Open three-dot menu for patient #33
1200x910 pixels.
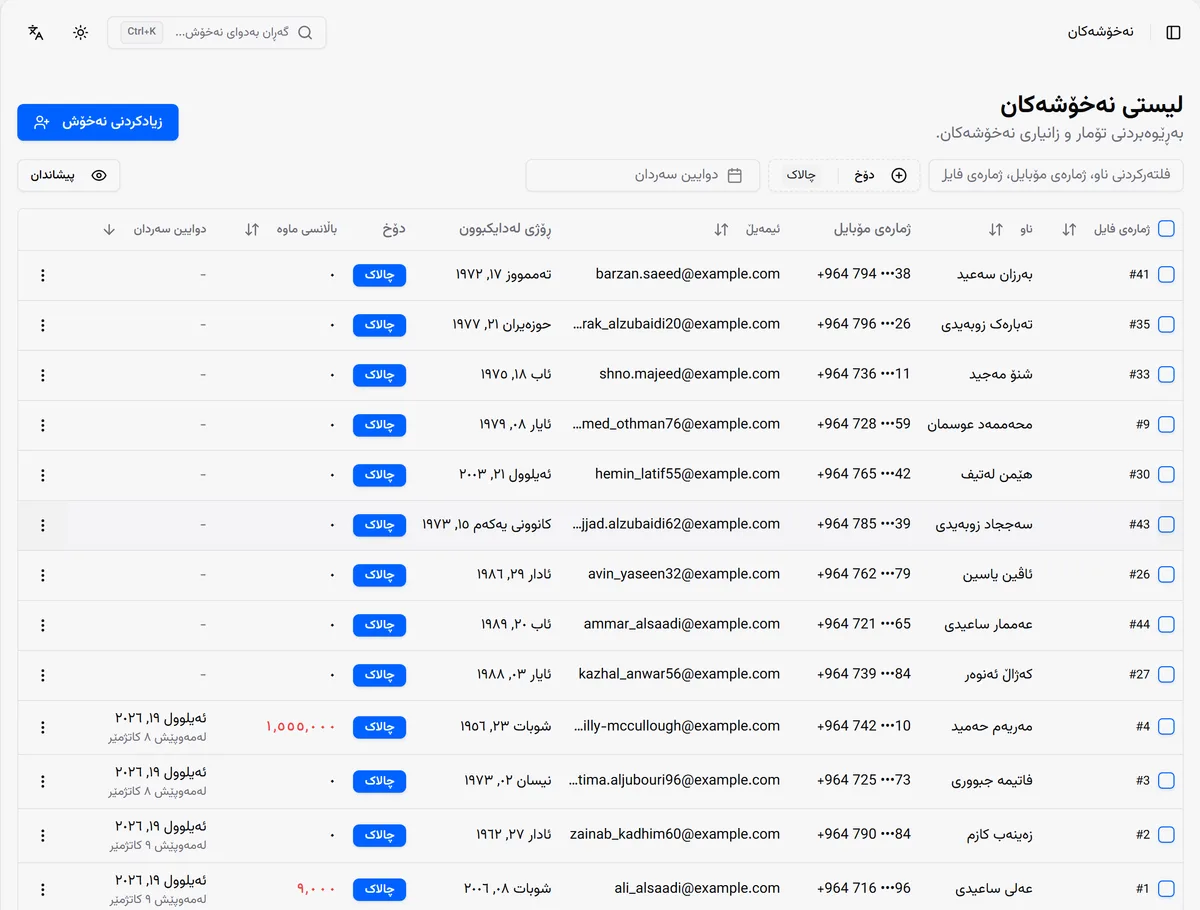(x=42, y=375)
